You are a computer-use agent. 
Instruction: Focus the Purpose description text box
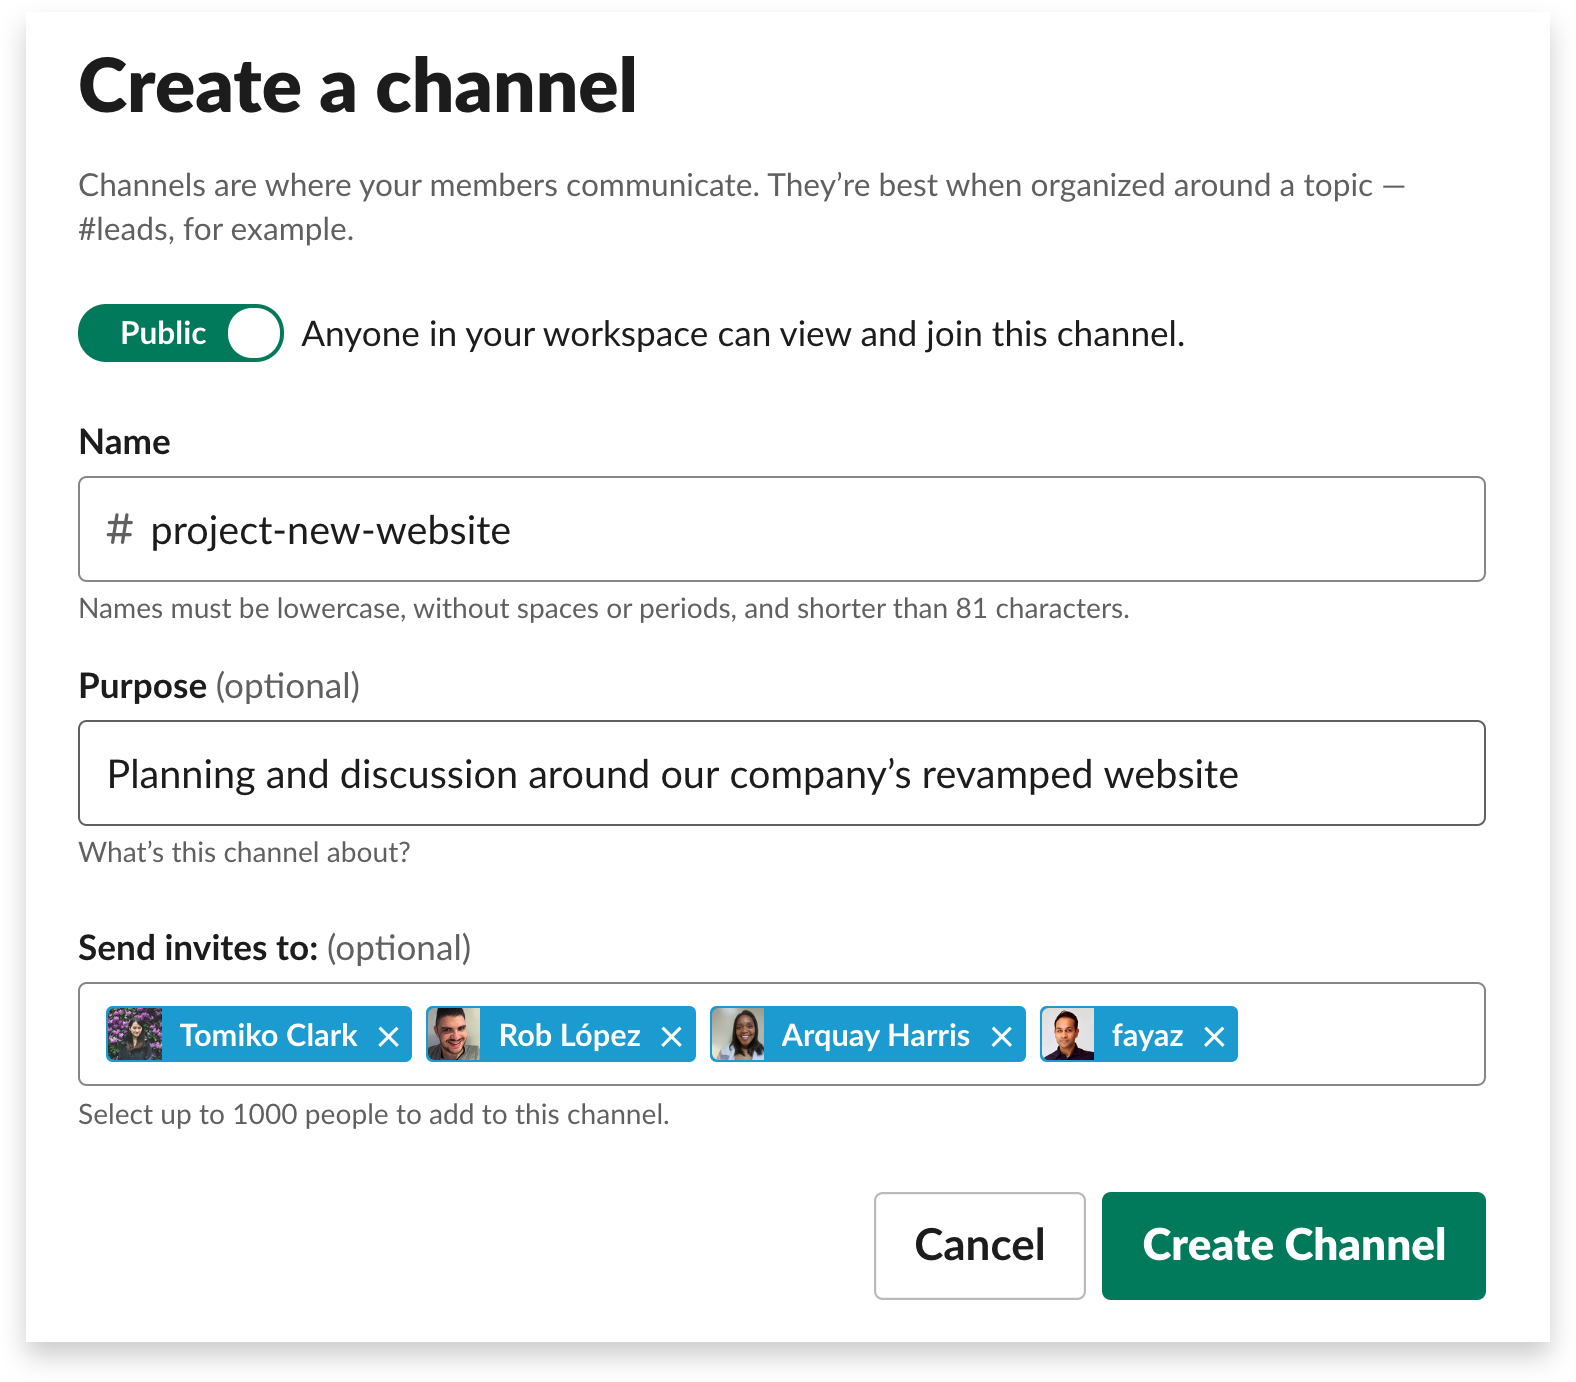[780, 773]
